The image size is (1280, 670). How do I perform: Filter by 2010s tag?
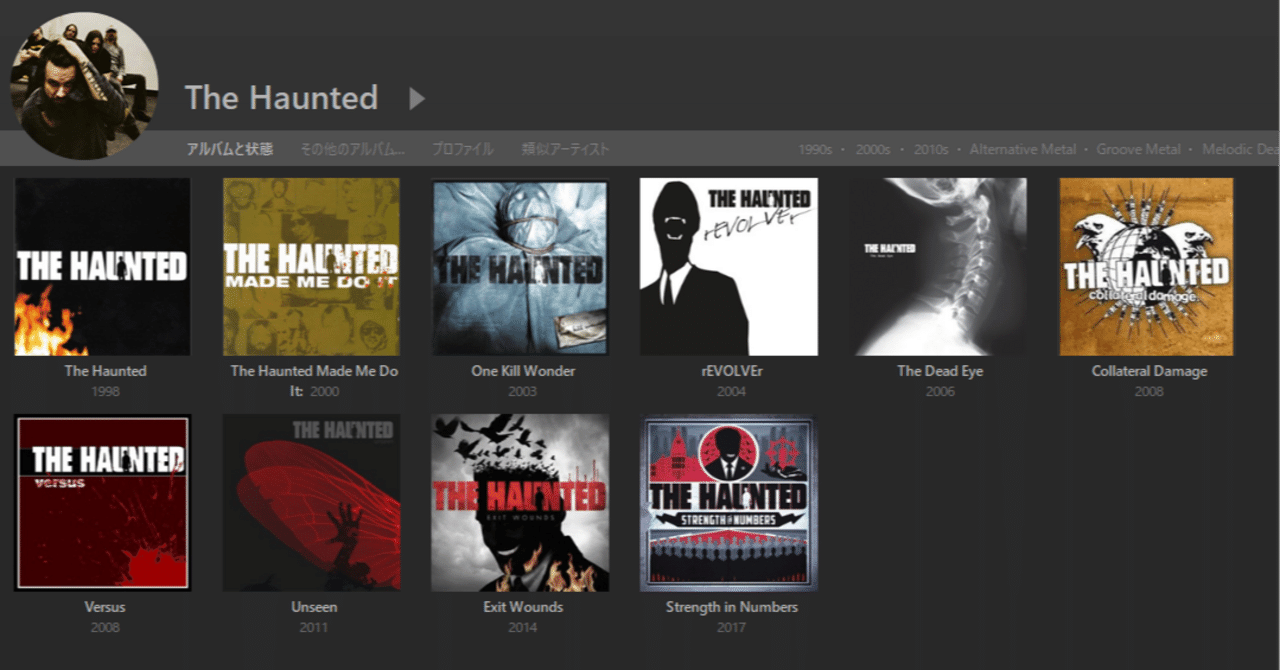point(931,149)
